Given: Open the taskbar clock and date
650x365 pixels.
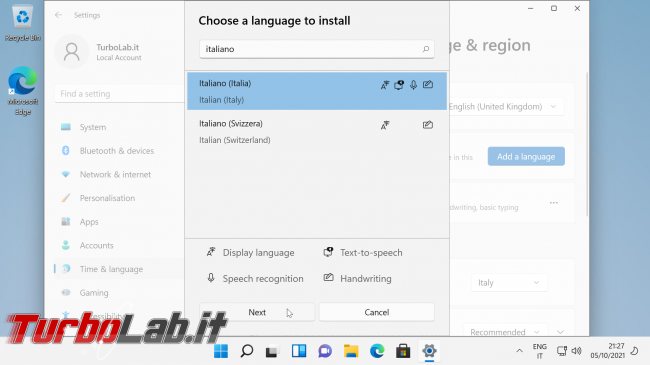Looking at the screenshot, I should click(607, 351).
